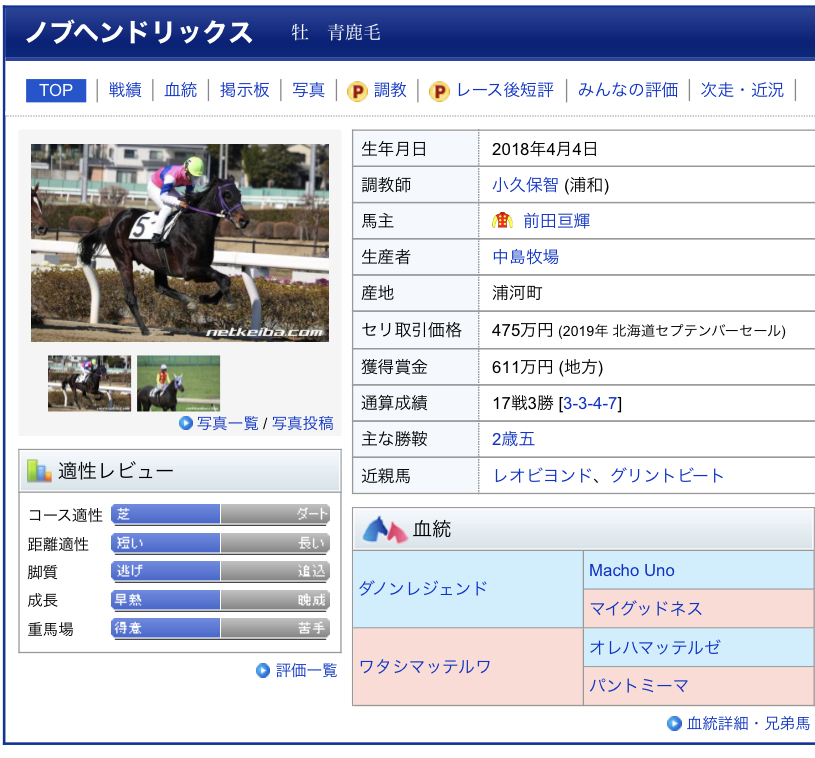Click birthdate value 2018年4月4日
The height and width of the screenshot is (758, 815).
click(544, 149)
